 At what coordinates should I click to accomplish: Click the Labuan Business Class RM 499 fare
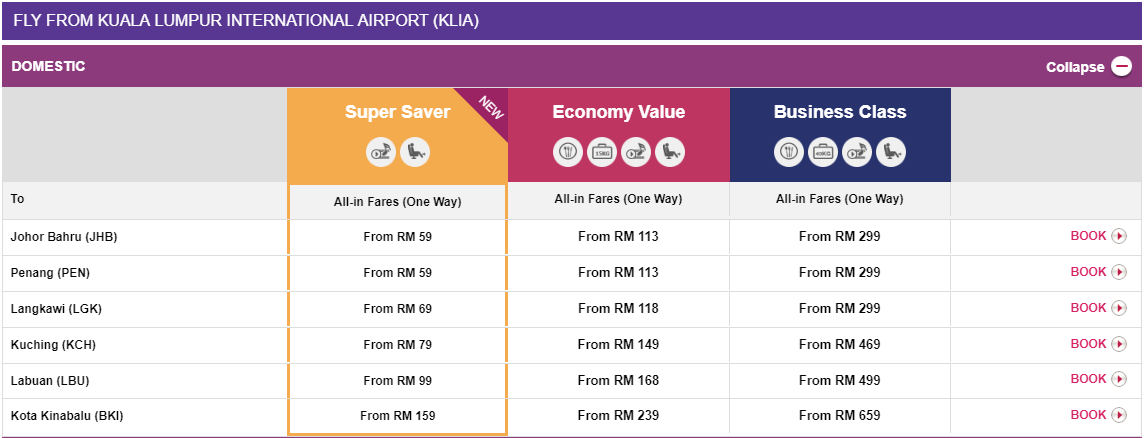pyautogui.click(x=840, y=380)
